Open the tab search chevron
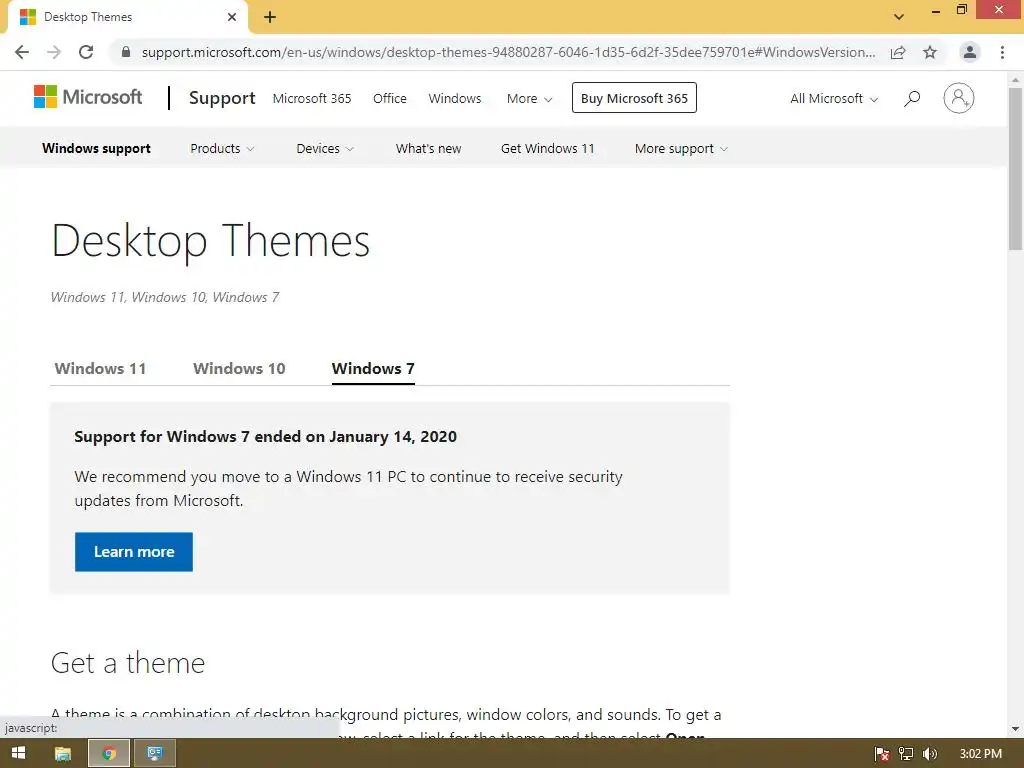The width and height of the screenshot is (1024, 768). pyautogui.click(x=899, y=17)
